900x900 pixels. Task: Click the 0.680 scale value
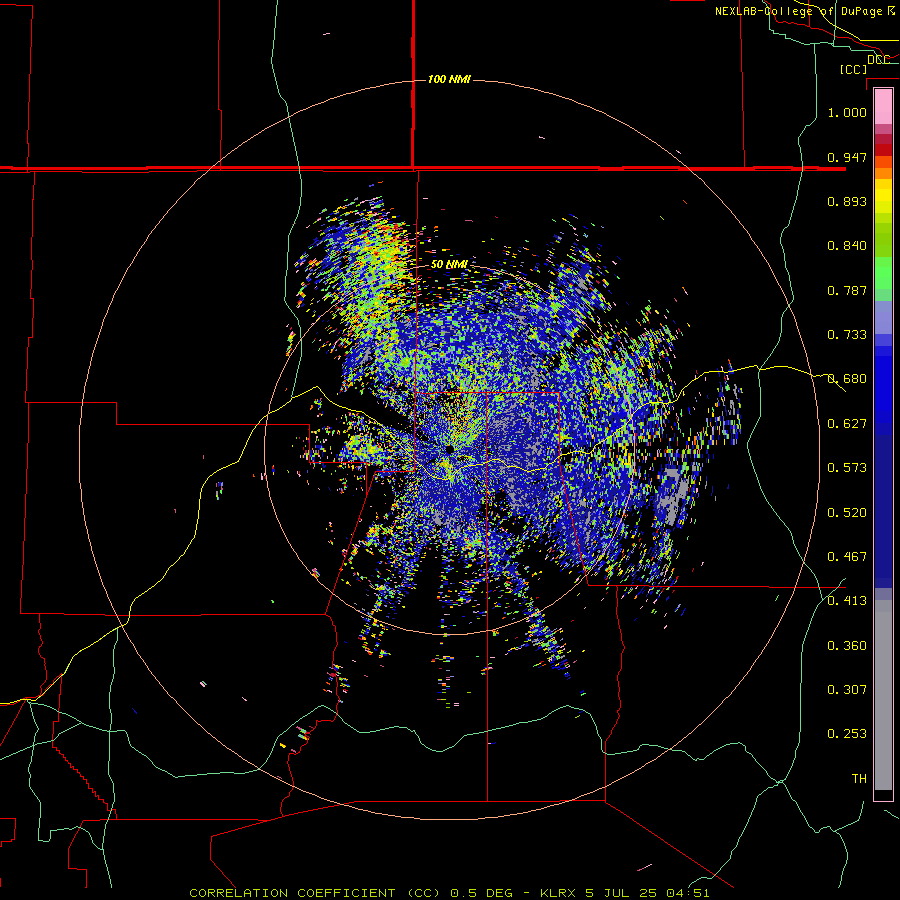[x=847, y=379]
